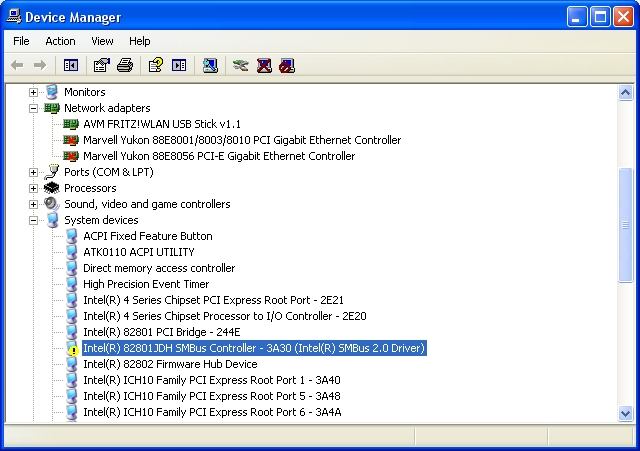Click the scrollbar down arrow
Image resolution: width=640 pixels, height=451 pixels.
click(x=626, y=414)
